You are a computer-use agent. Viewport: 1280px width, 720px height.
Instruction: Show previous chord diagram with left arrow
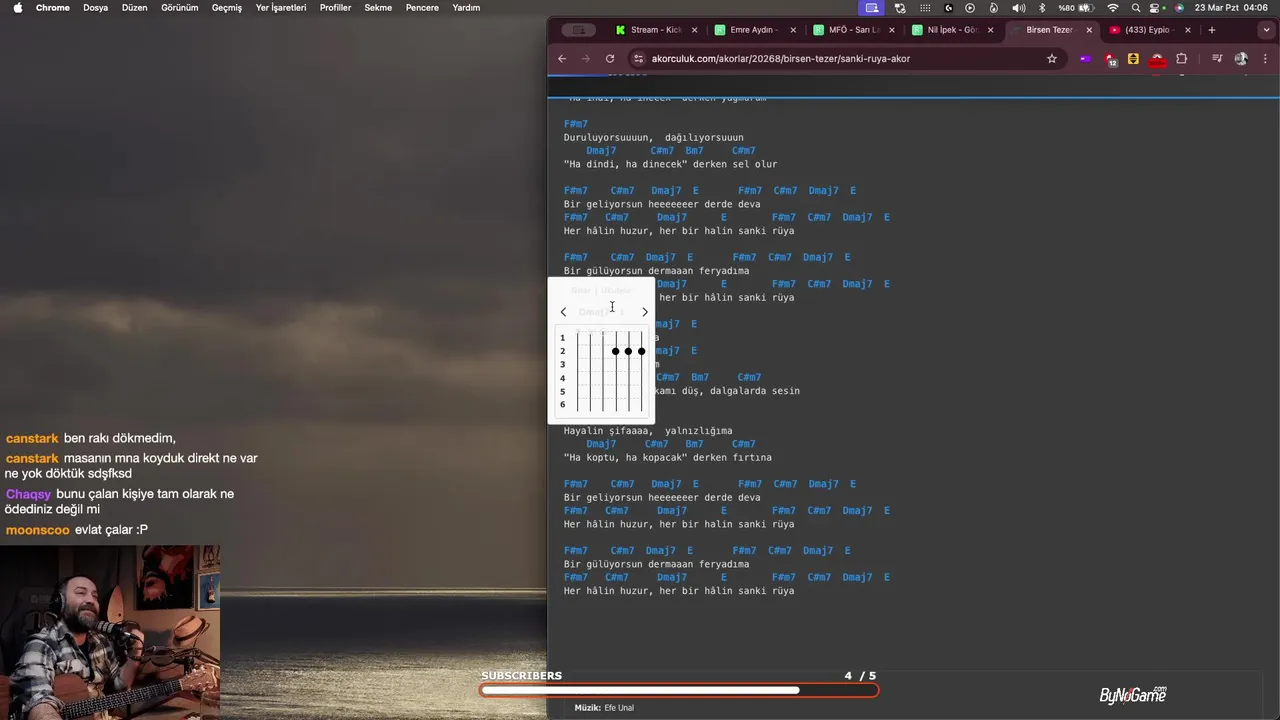tap(563, 312)
